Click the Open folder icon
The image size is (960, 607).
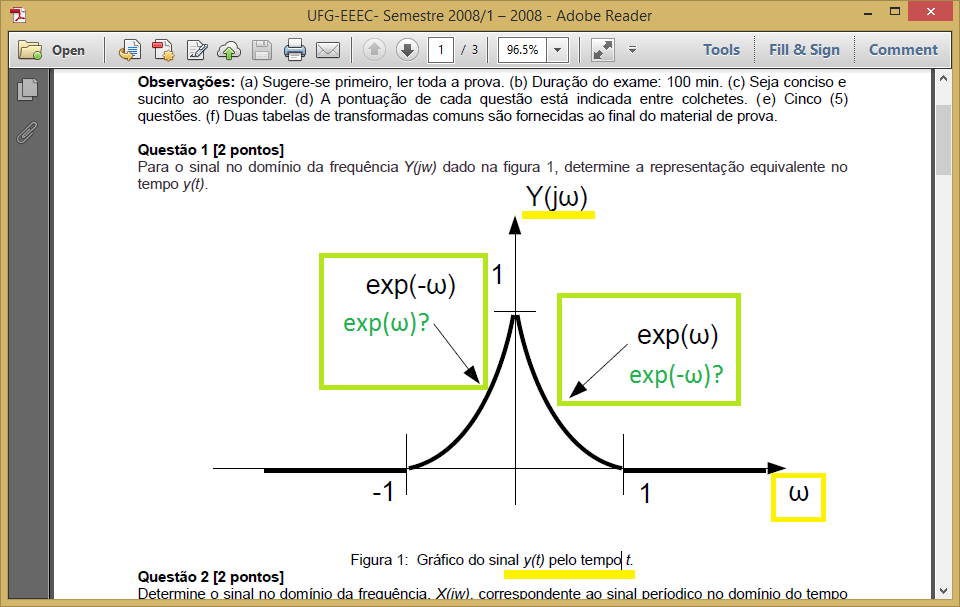pos(30,50)
